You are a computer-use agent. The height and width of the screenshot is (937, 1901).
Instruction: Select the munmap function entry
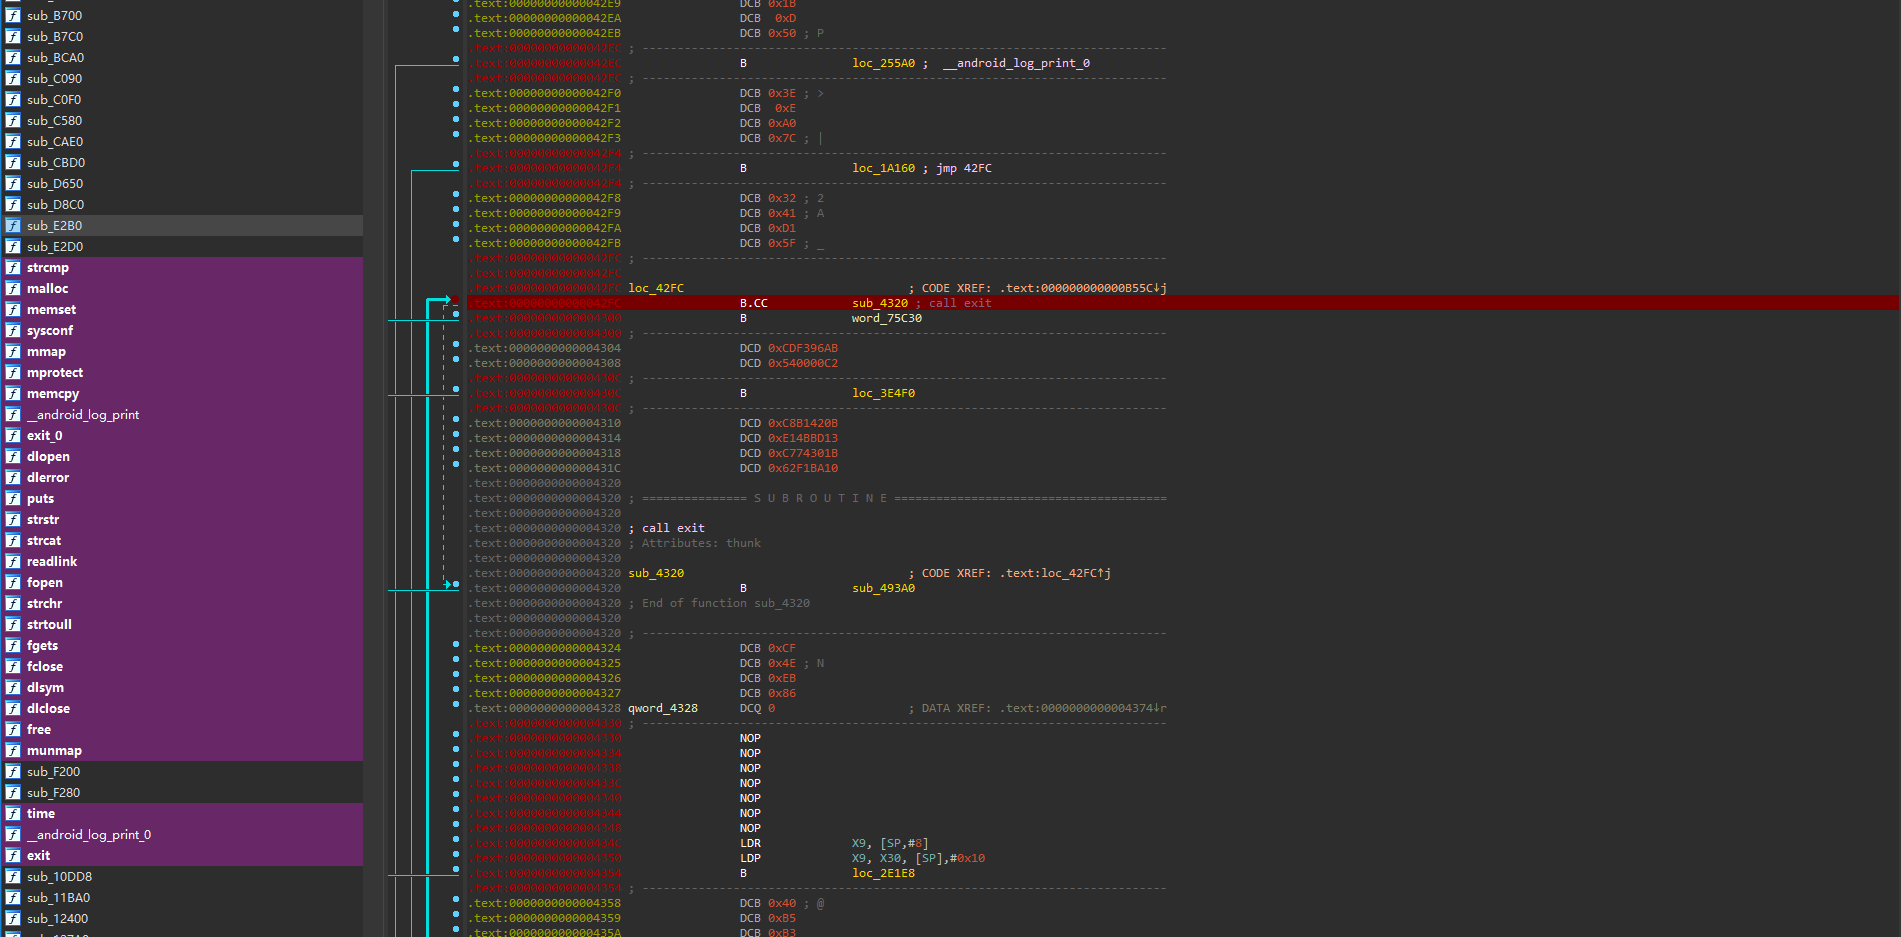pos(55,750)
